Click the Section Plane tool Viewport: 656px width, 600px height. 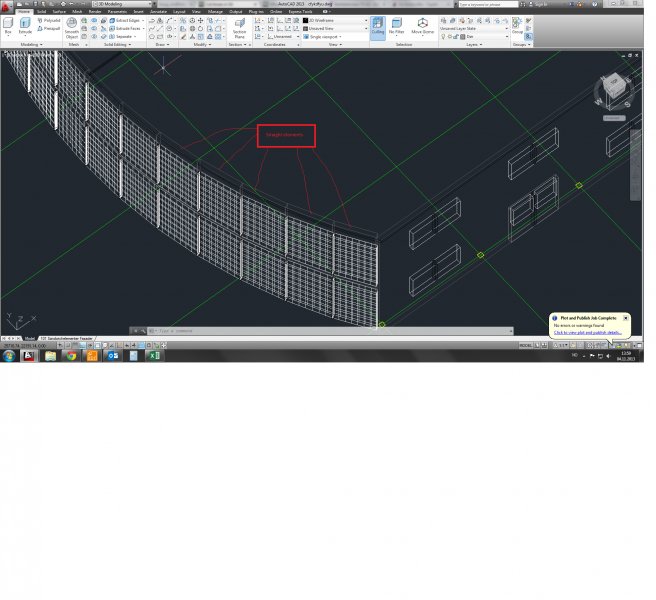[239, 28]
